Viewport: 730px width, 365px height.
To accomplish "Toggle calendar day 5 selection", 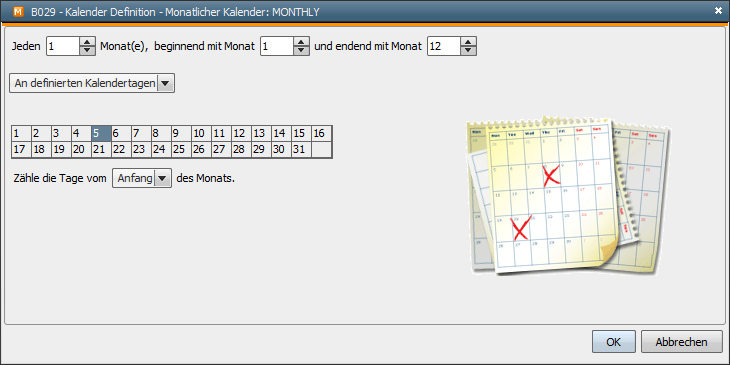I will point(101,134).
